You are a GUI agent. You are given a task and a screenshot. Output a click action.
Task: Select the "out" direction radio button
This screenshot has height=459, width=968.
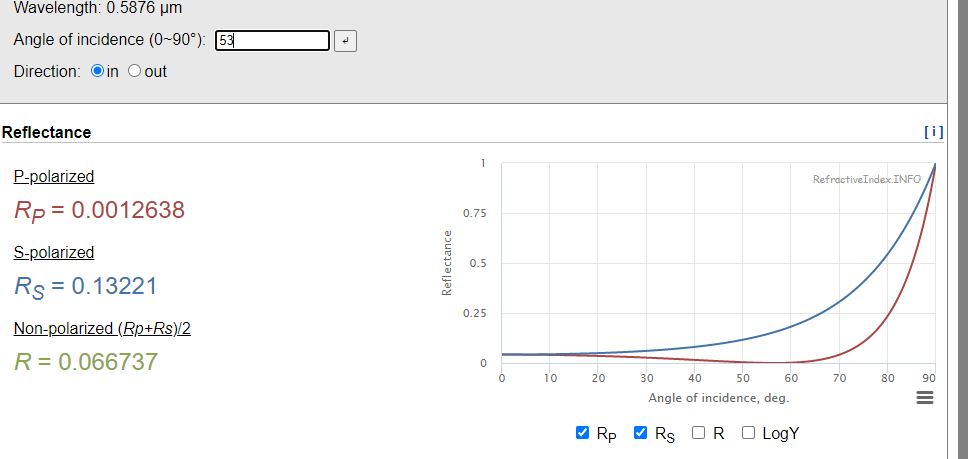tap(135, 72)
